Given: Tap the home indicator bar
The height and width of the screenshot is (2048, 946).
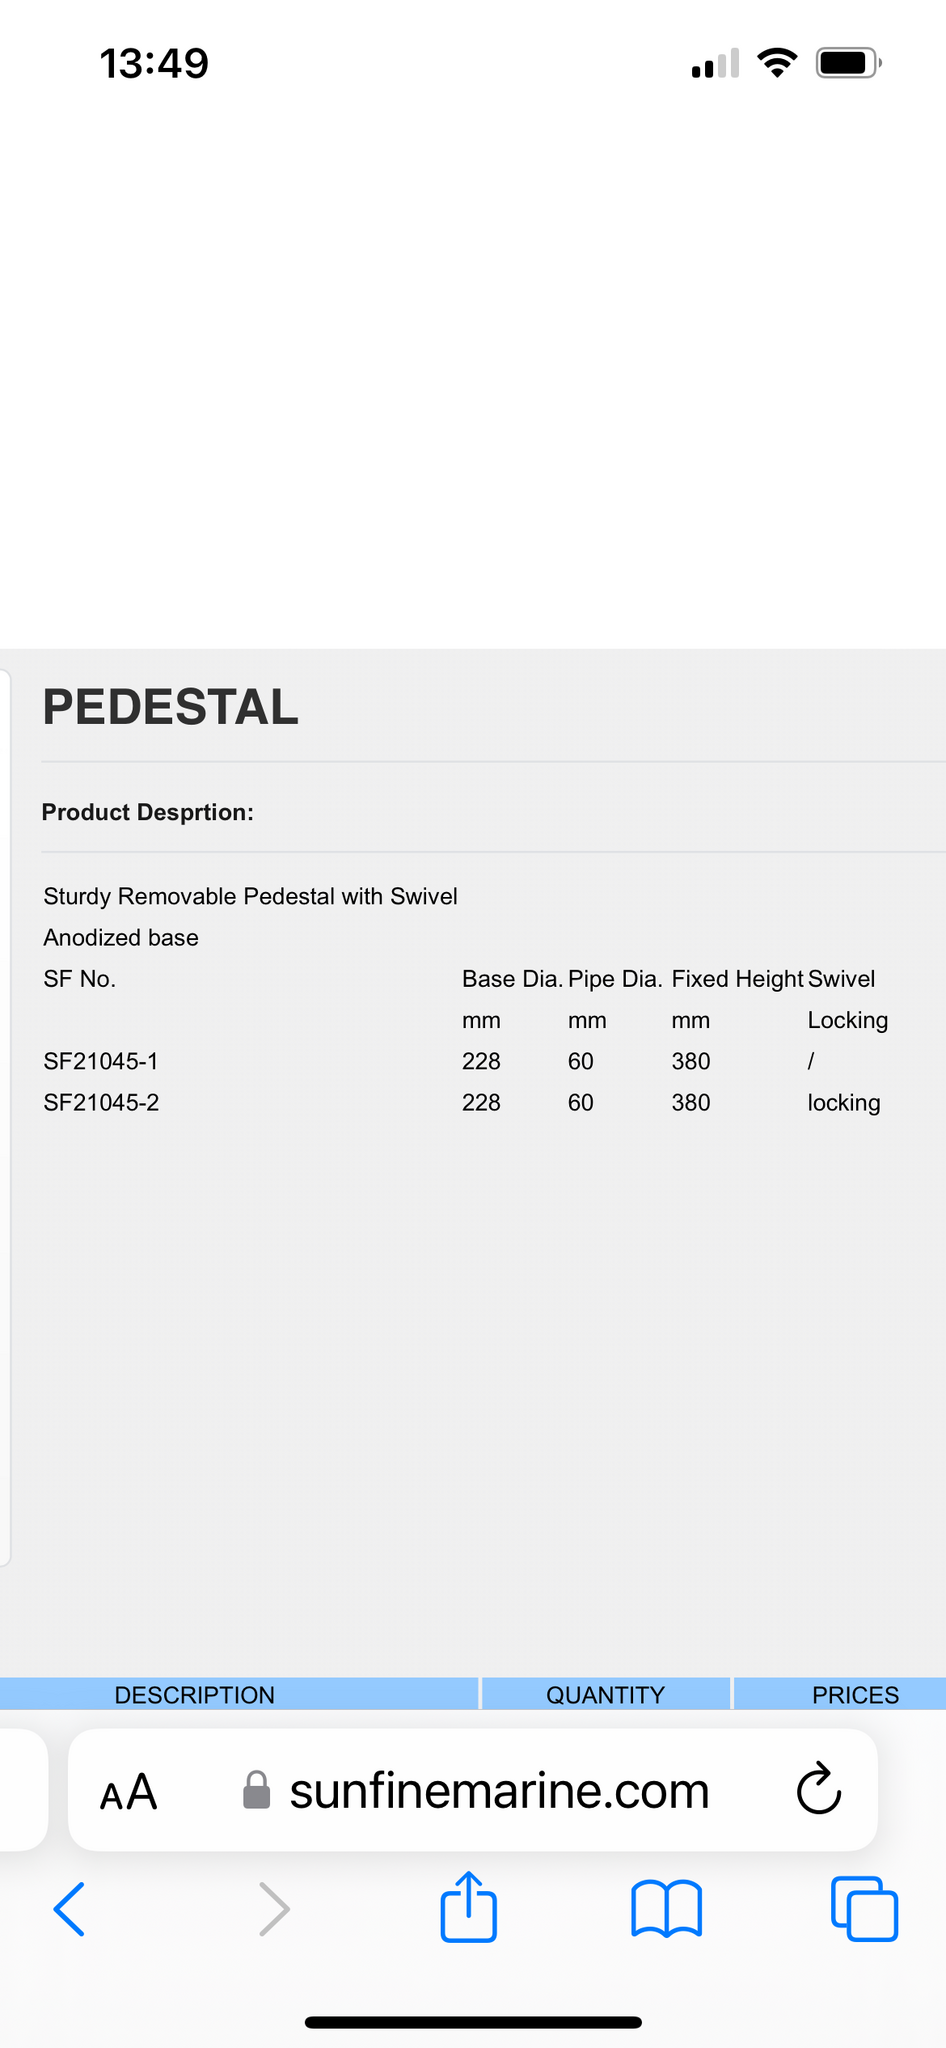Looking at the screenshot, I should 473,2022.
